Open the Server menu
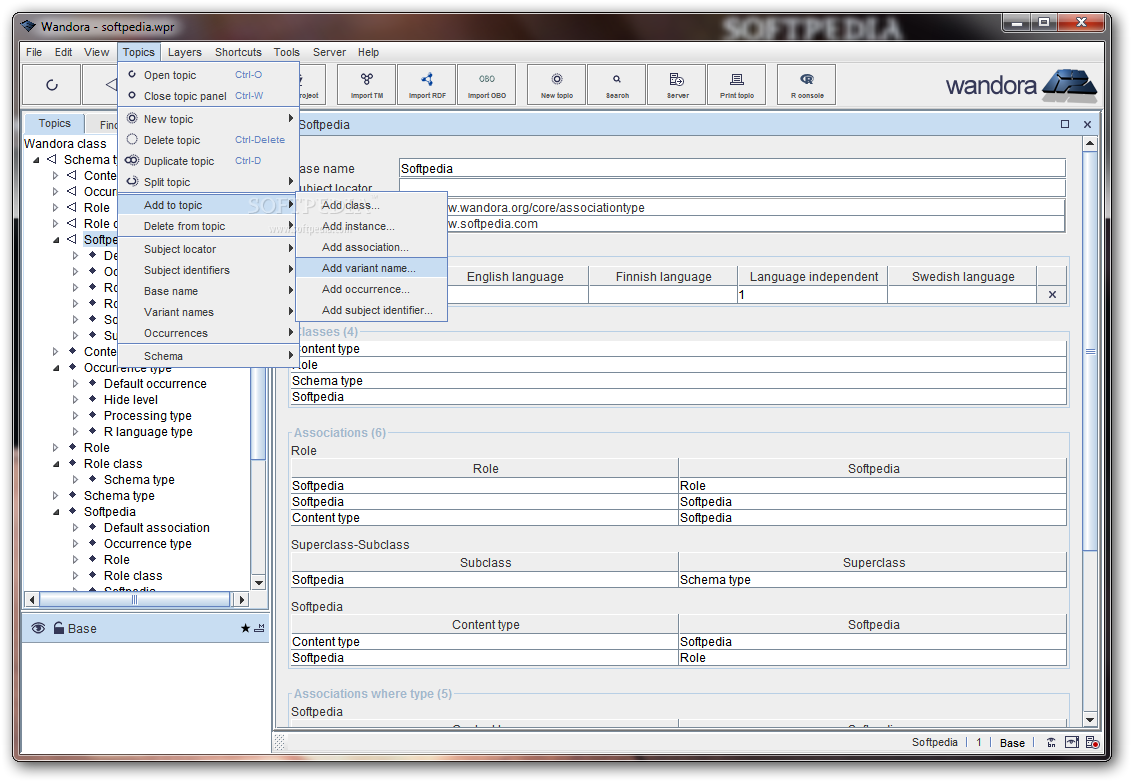Image resolution: width=1132 pixels, height=782 pixels. point(329,52)
